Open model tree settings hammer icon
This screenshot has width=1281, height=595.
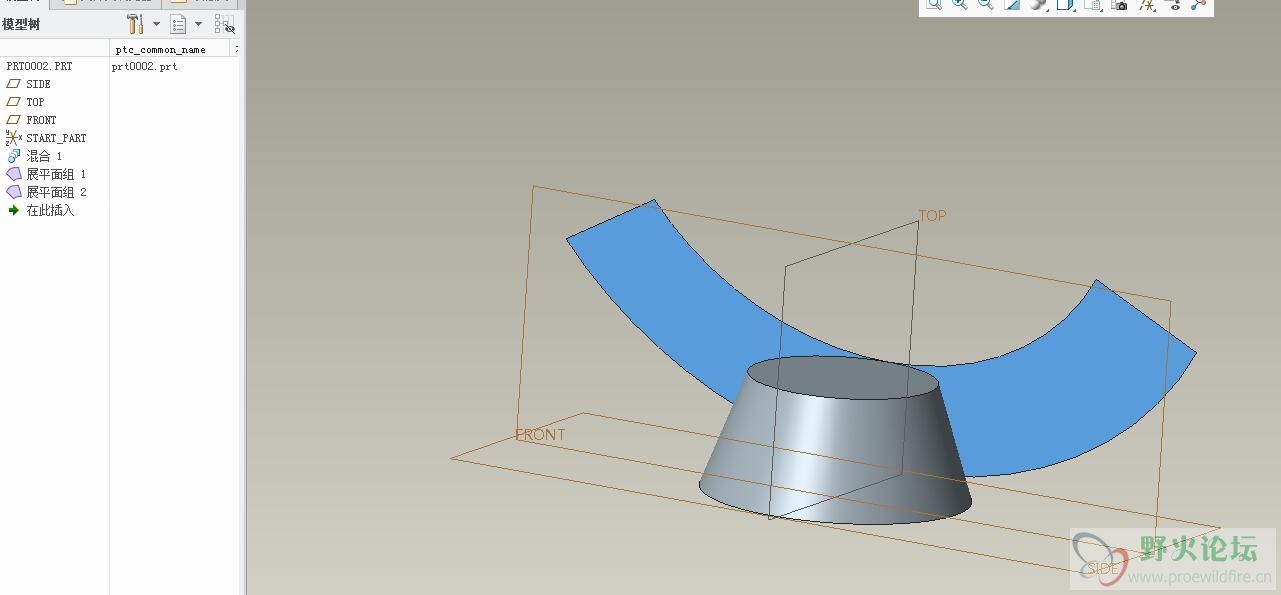coord(135,24)
